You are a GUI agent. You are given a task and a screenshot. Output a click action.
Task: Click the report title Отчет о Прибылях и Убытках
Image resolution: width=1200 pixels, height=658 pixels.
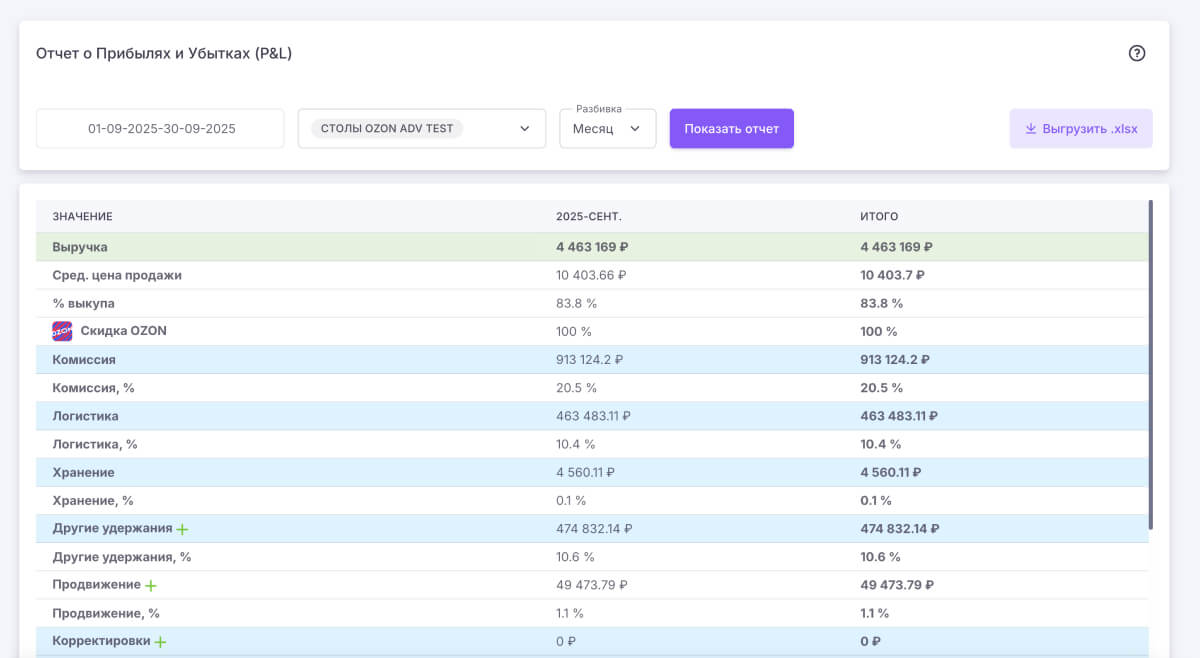pos(164,53)
